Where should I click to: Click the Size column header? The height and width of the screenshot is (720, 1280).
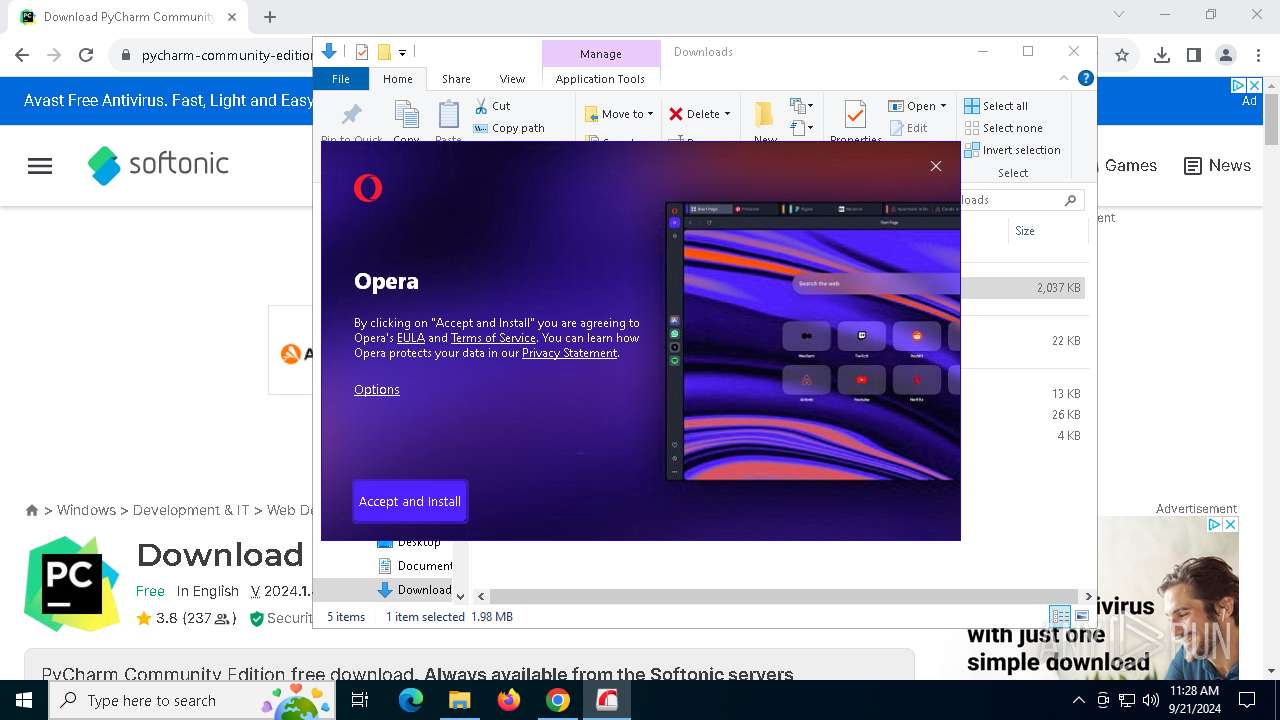pyautogui.click(x=1025, y=231)
